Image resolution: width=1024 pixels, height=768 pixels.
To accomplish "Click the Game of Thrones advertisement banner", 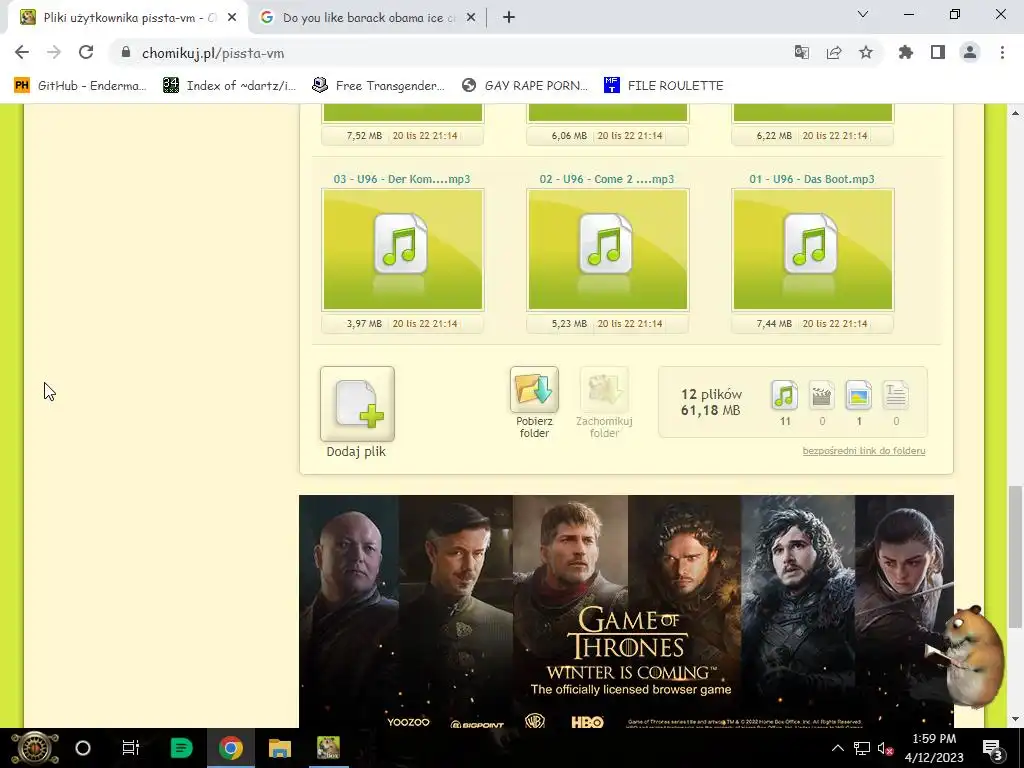I will 626,611.
